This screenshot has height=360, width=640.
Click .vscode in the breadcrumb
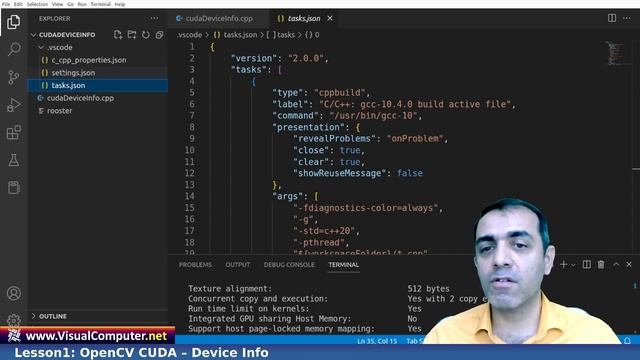189,35
